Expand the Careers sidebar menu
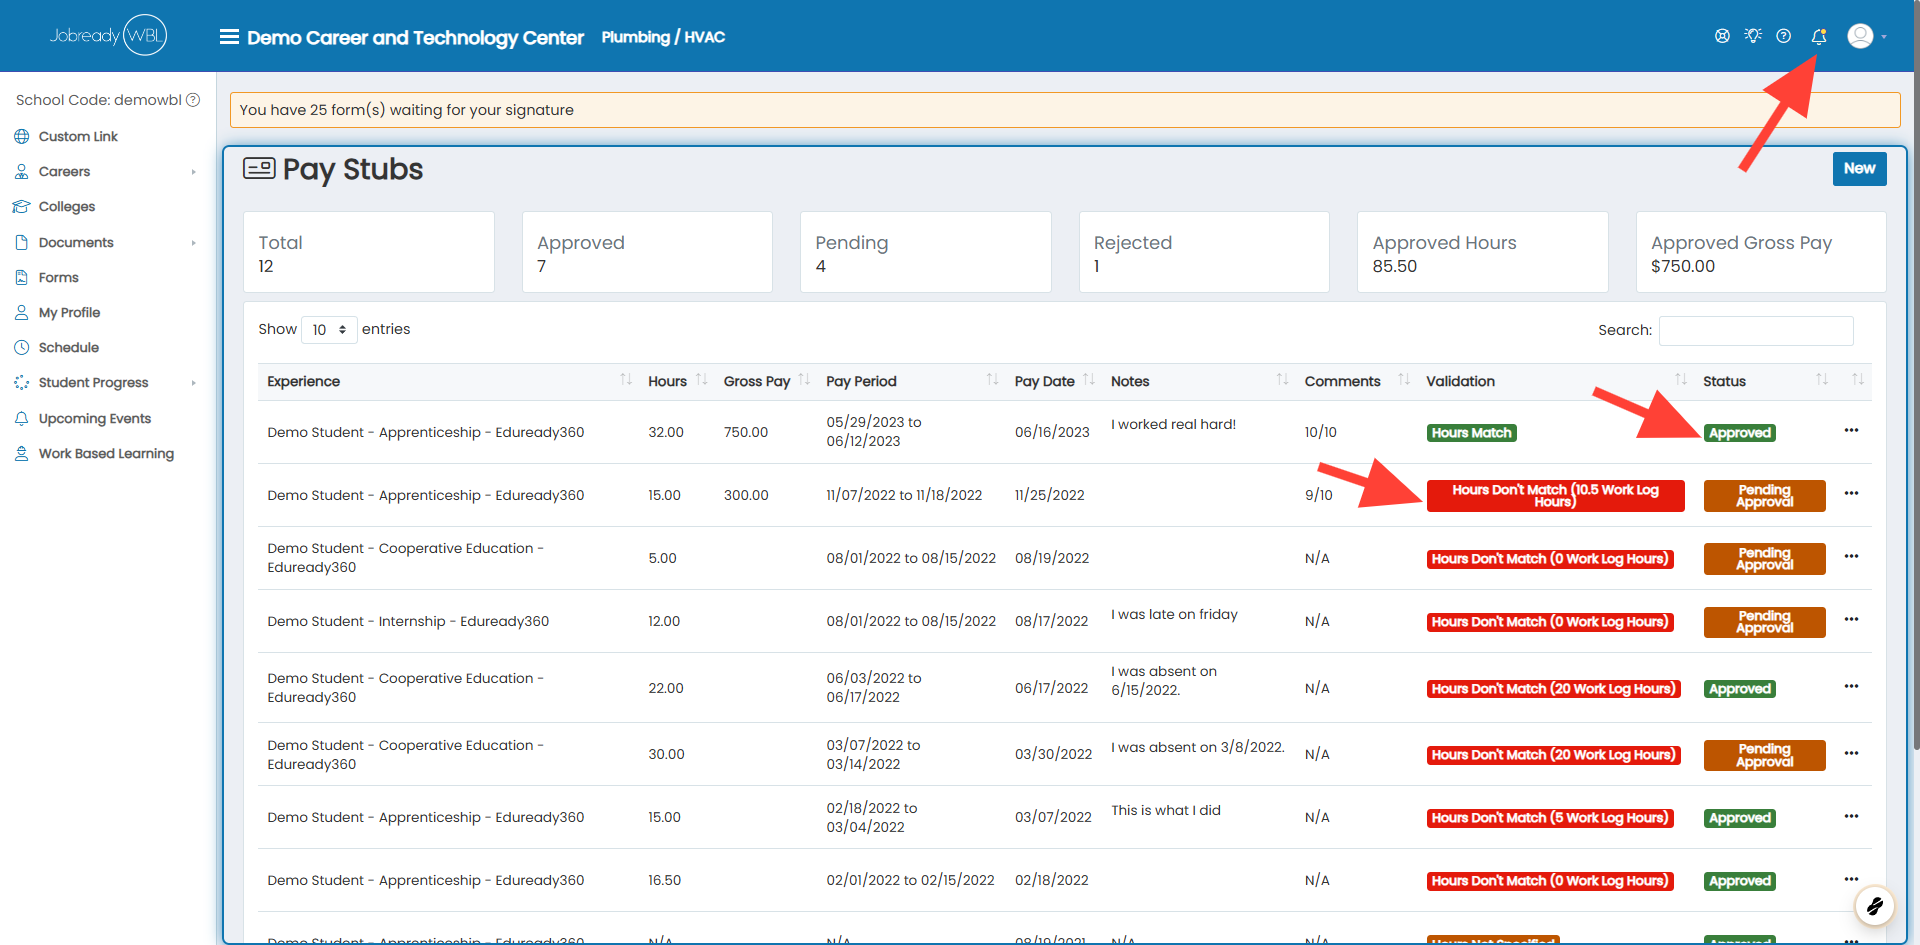This screenshot has height=945, width=1920. pos(105,172)
